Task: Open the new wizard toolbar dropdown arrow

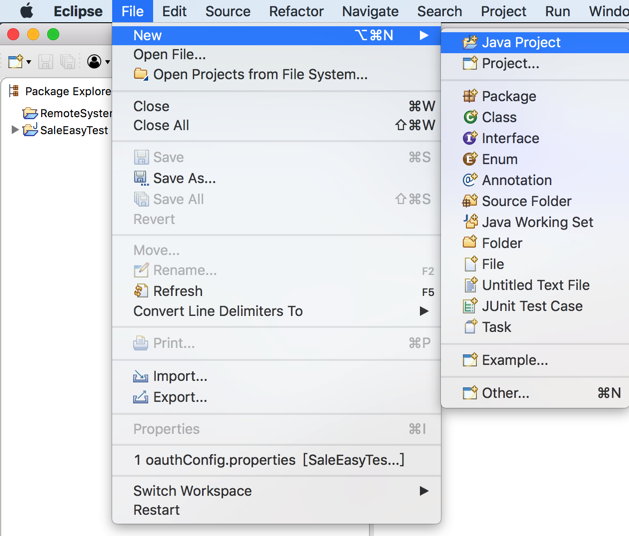Action: pyautogui.click(x=29, y=62)
